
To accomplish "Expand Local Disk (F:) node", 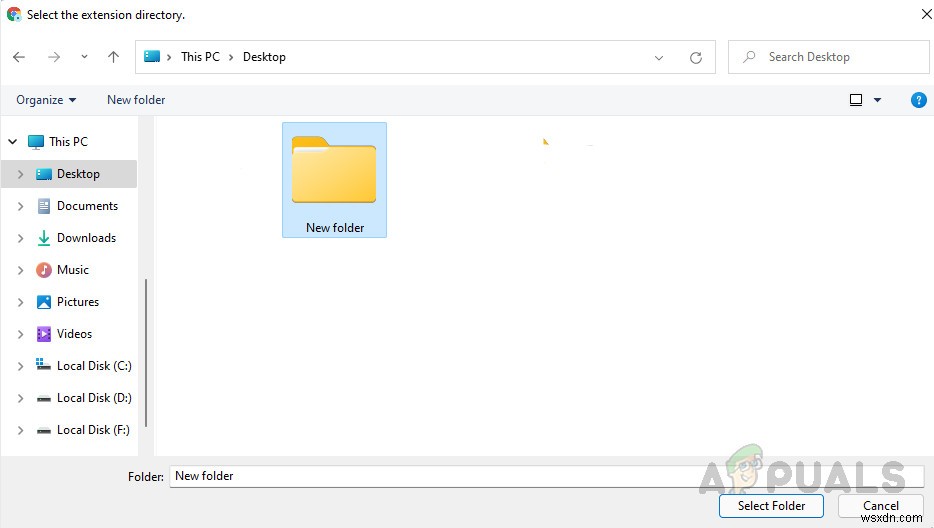I will [x=20, y=431].
